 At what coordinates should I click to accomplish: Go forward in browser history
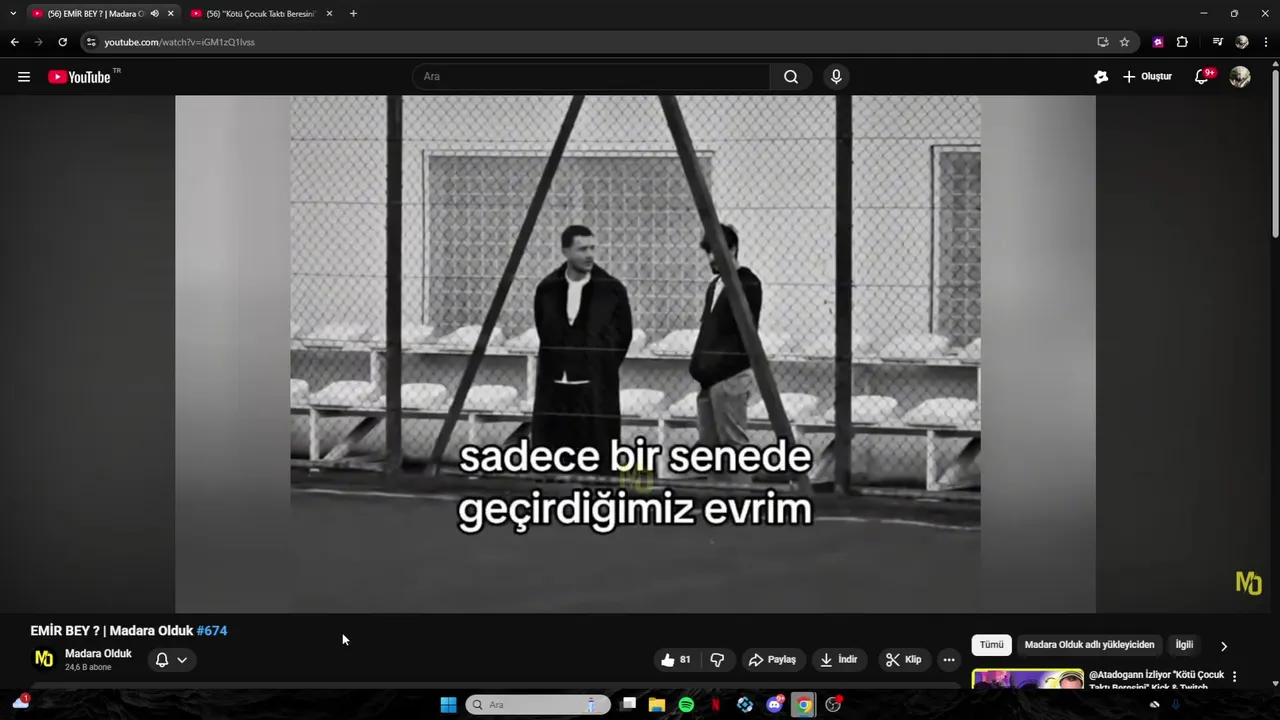click(x=38, y=42)
